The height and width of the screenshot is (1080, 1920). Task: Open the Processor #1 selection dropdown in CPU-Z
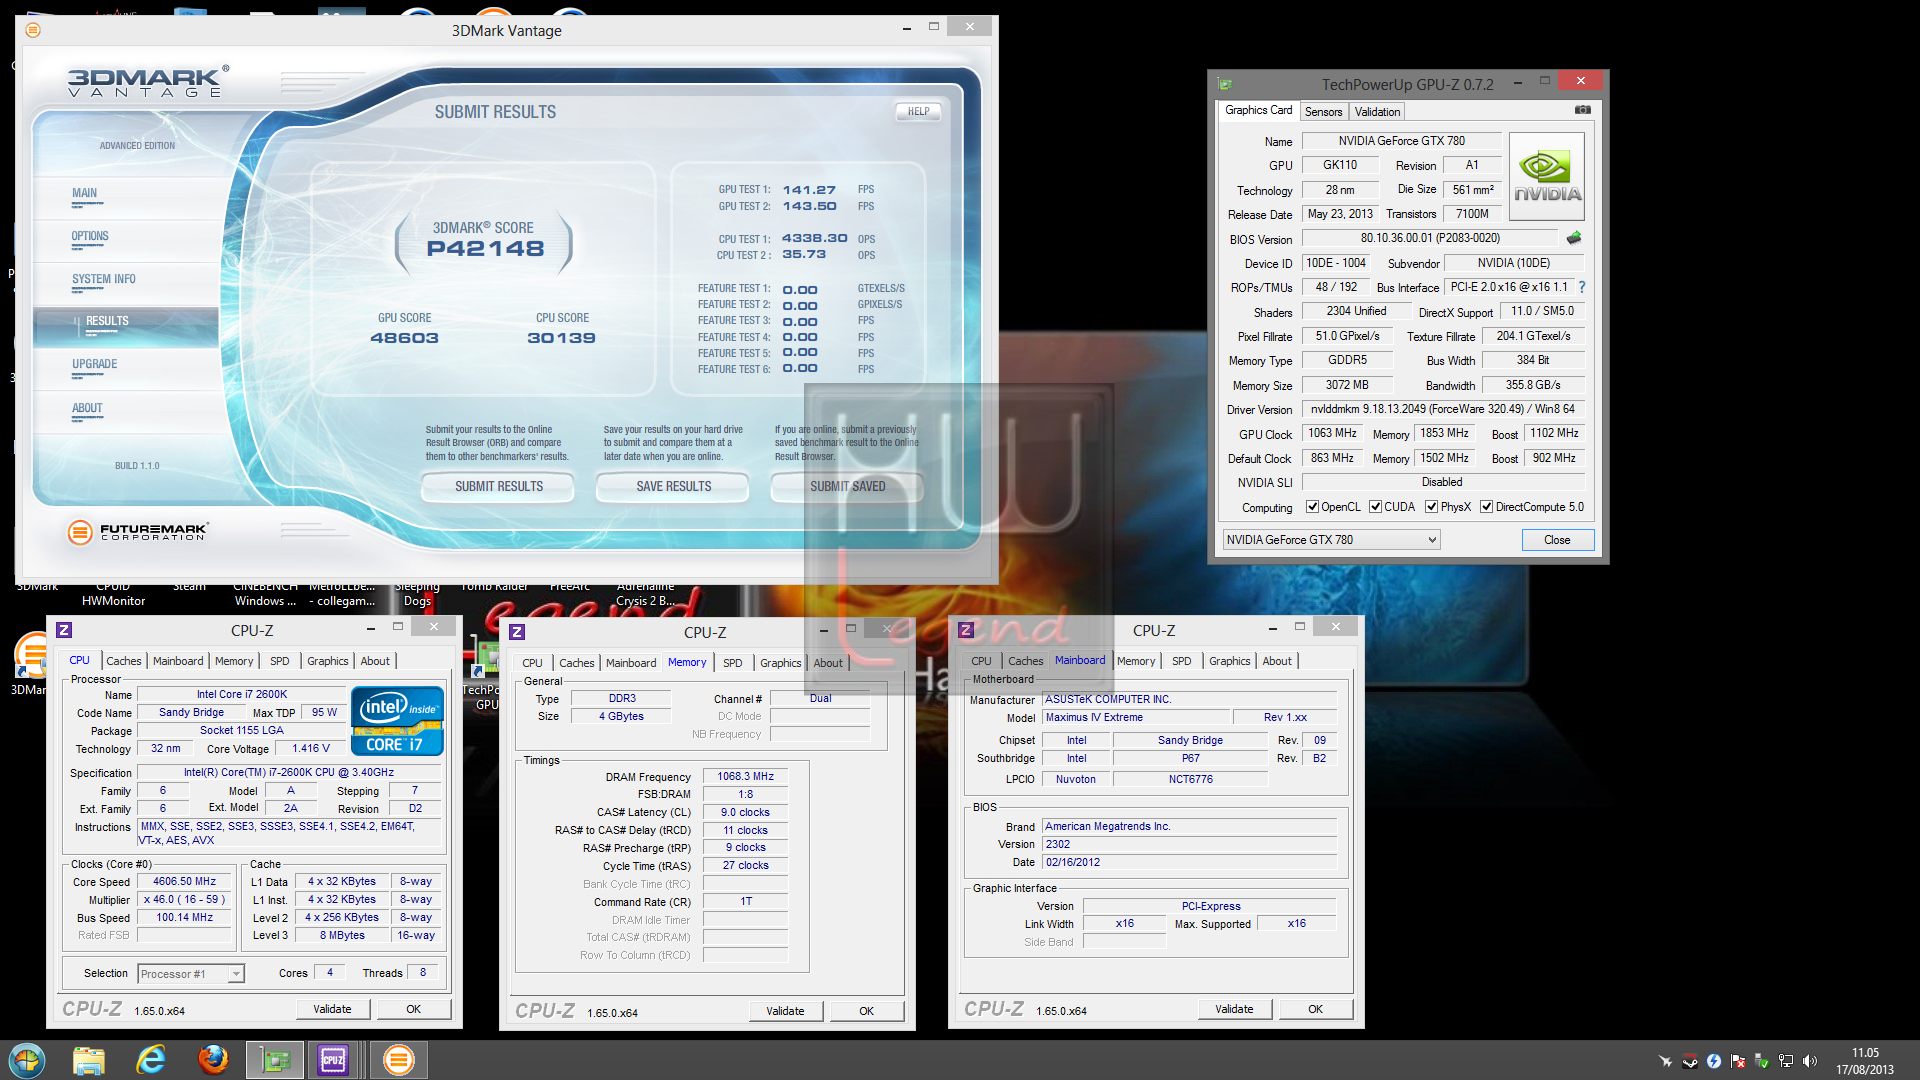point(190,974)
